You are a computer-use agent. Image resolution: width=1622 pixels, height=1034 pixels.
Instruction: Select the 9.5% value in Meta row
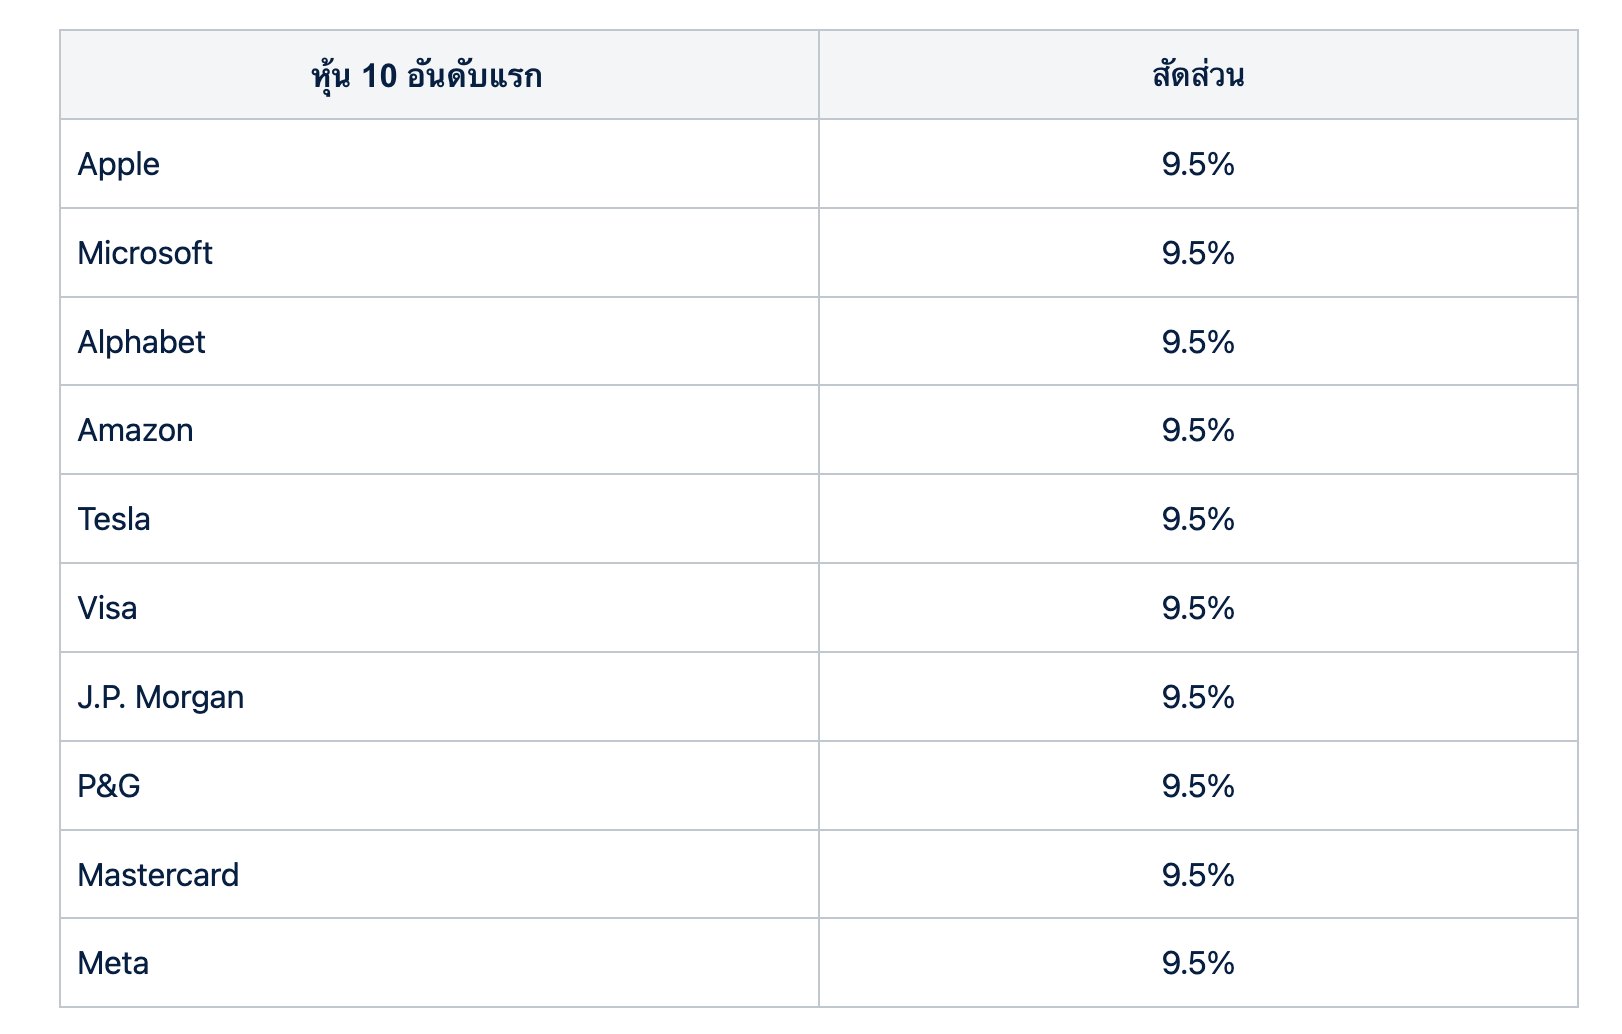point(1198,963)
